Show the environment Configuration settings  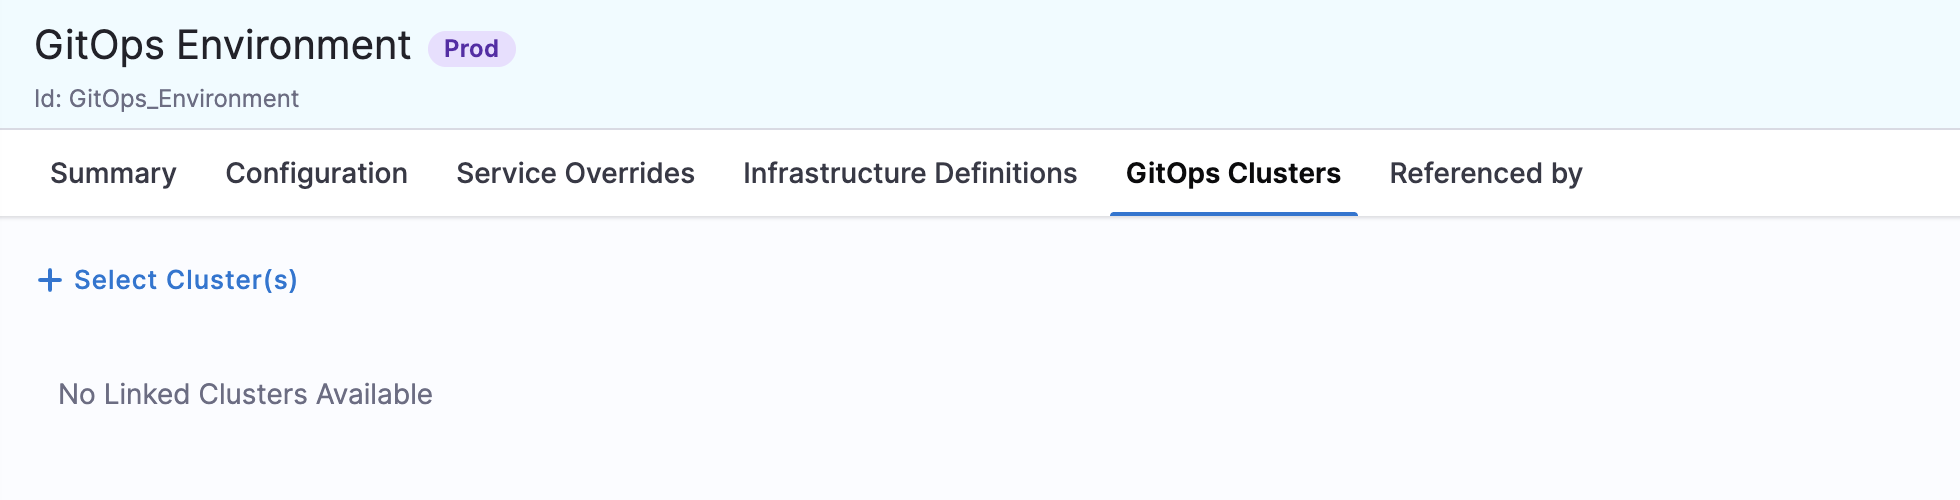click(x=316, y=173)
